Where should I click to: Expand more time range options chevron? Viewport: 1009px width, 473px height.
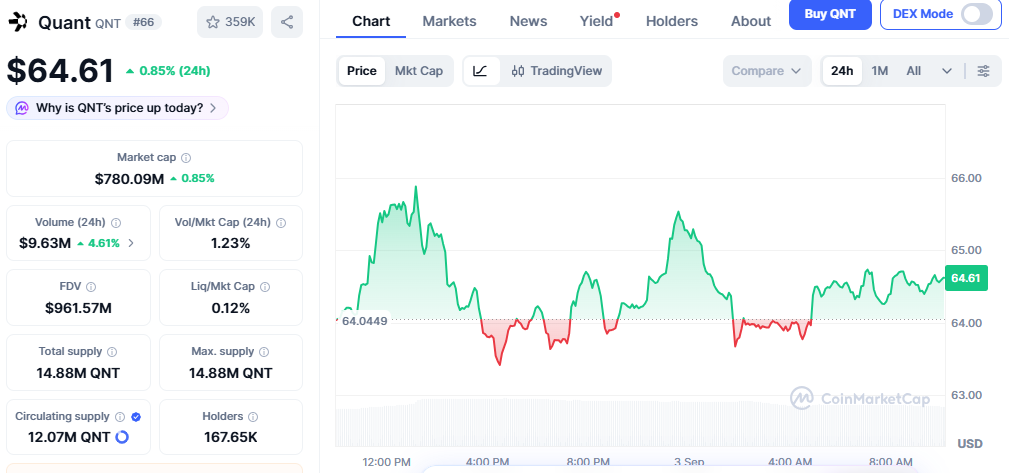click(947, 71)
